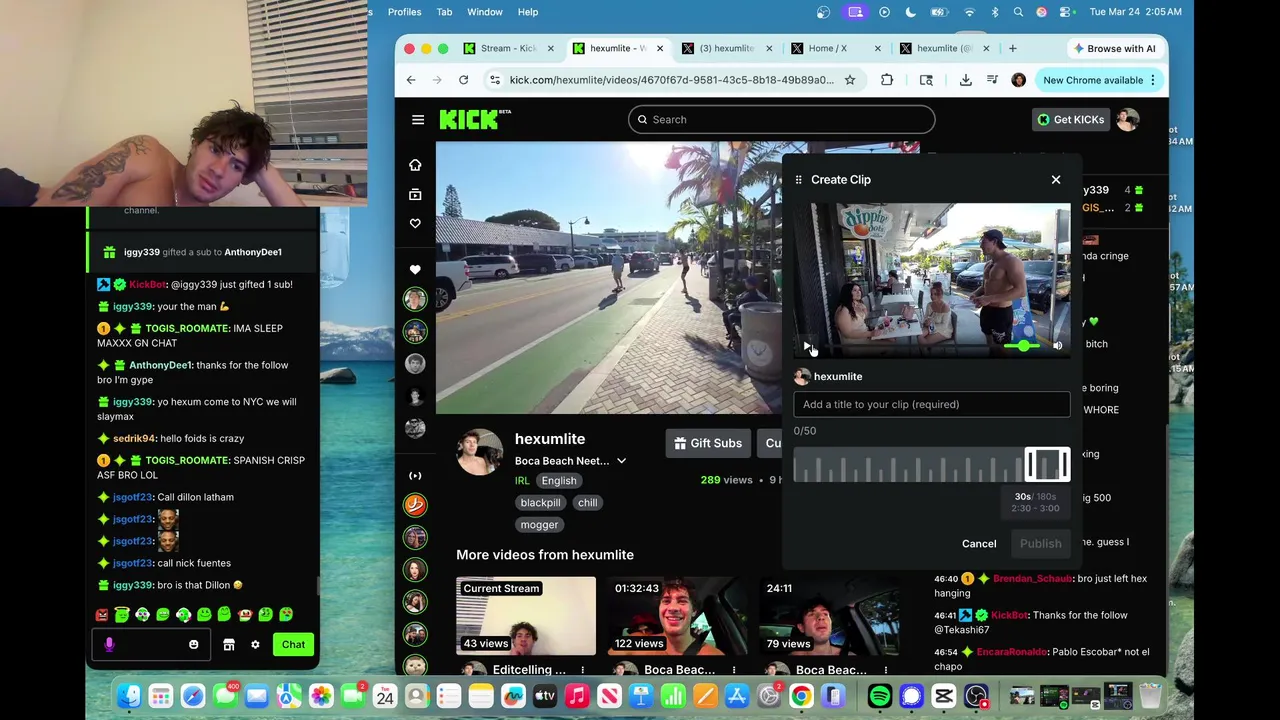Go back in Chrome
Image resolution: width=1280 pixels, height=720 pixels.
click(x=411, y=80)
